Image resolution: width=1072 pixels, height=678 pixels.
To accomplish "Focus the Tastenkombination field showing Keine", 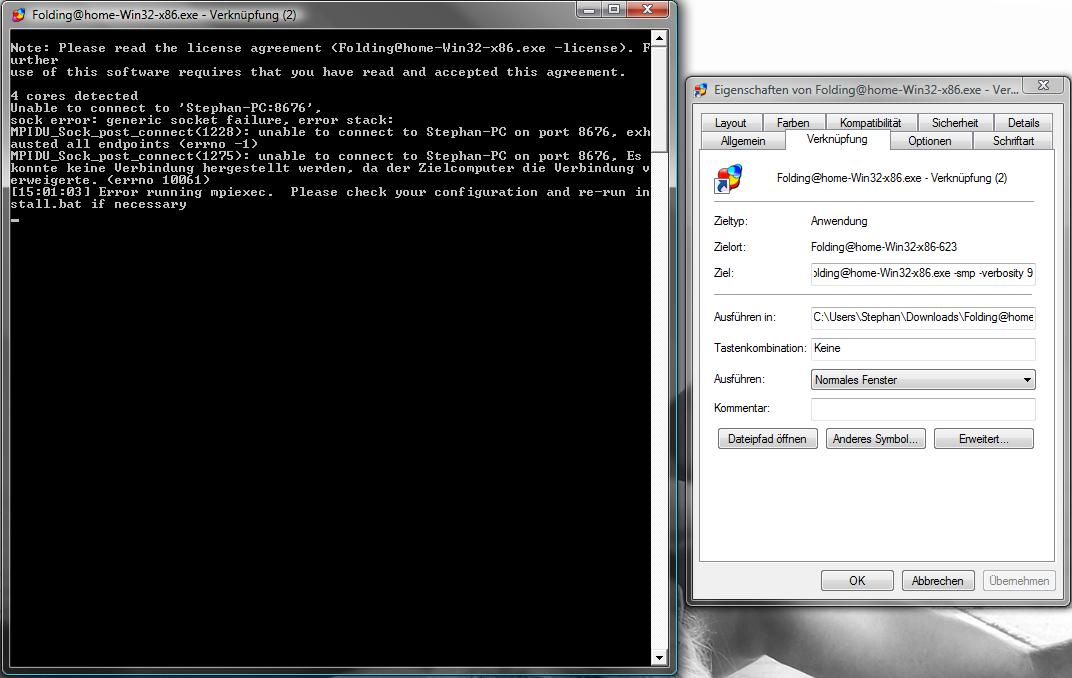I will [x=923, y=348].
